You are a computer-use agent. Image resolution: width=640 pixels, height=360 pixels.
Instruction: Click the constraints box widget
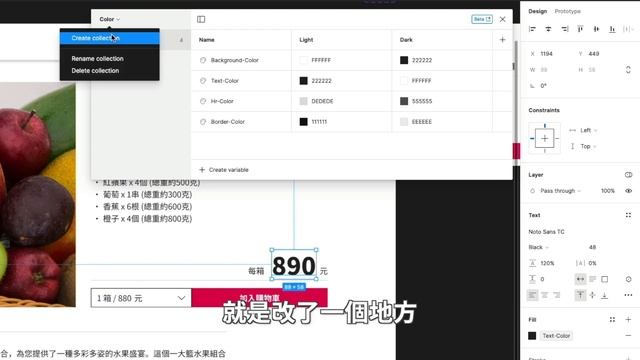[x=544, y=138]
